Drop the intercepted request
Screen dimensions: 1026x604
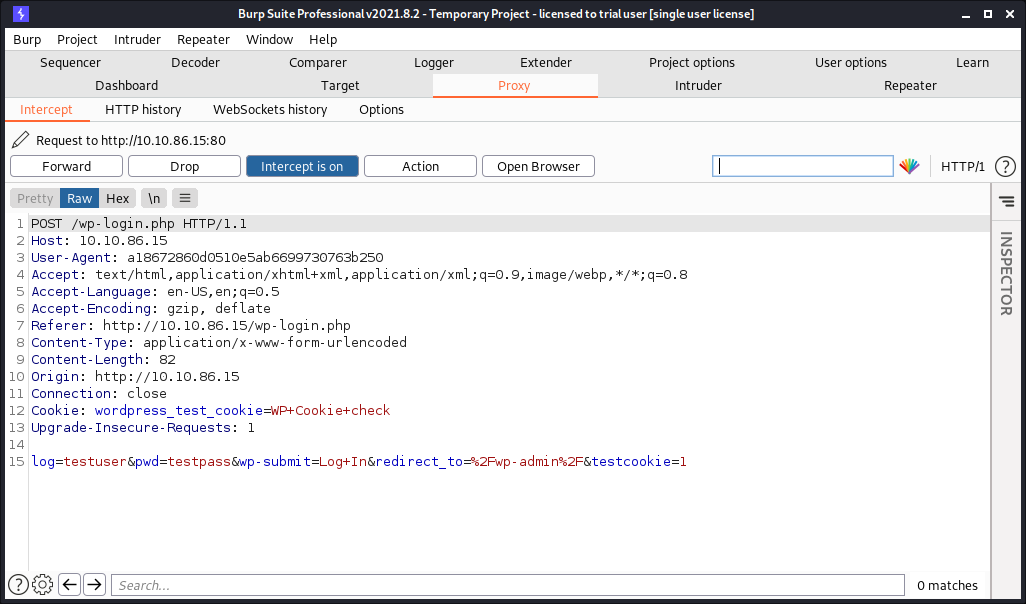[x=185, y=166]
